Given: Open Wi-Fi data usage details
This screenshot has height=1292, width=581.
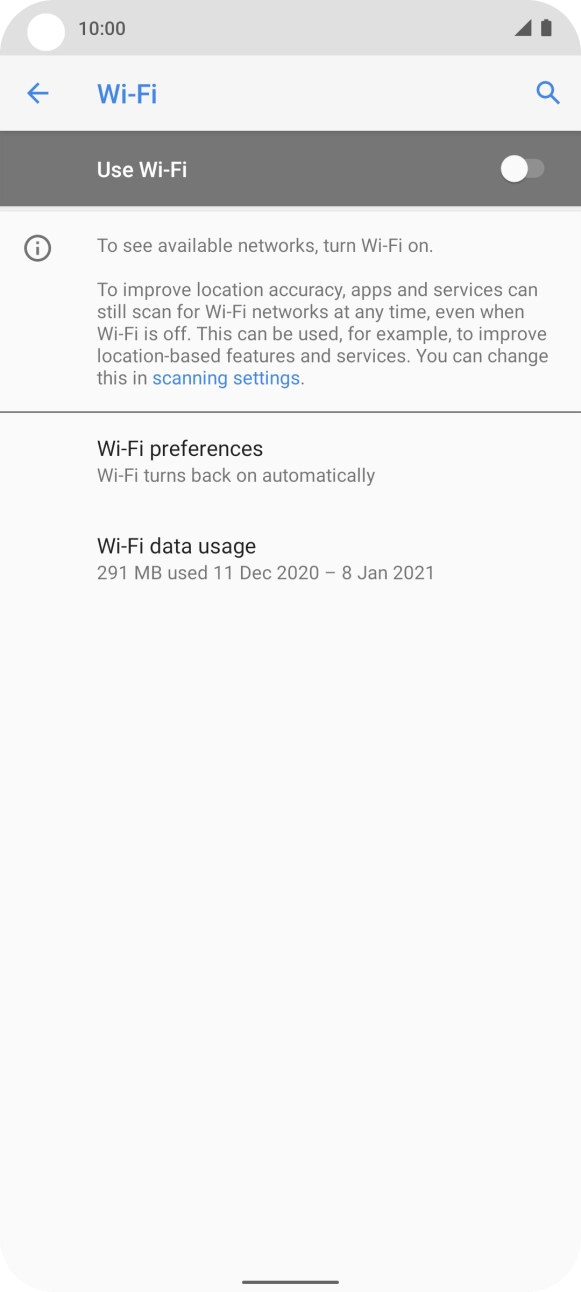Looking at the screenshot, I should tap(175, 546).
